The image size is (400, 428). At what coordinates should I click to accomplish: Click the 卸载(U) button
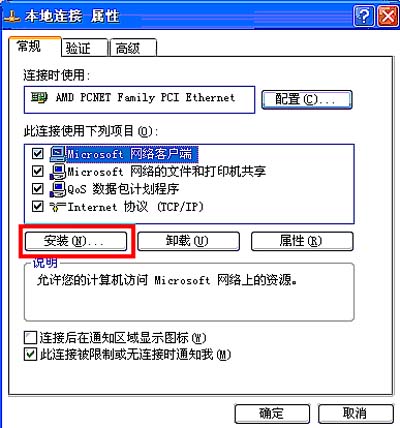tap(188, 241)
